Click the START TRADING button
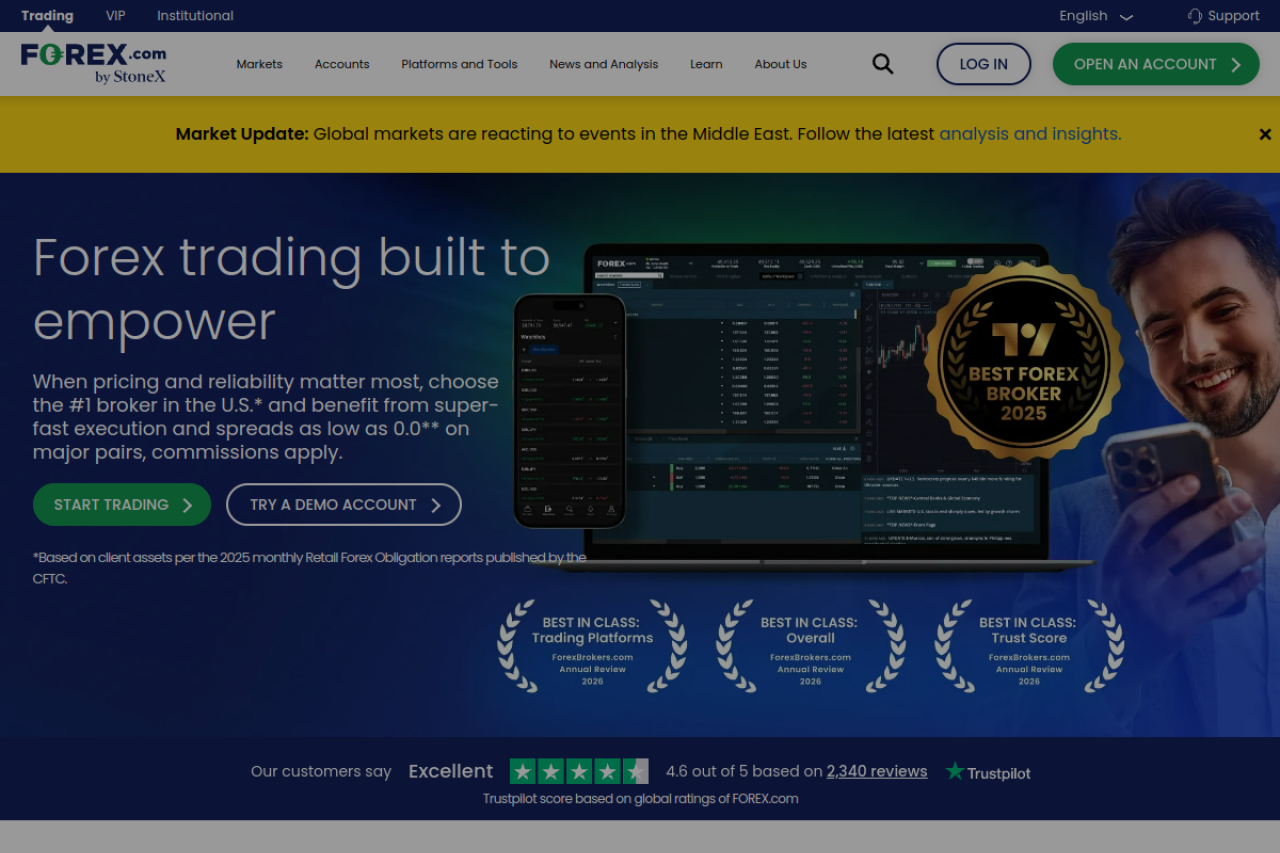1280x853 pixels. (x=122, y=505)
